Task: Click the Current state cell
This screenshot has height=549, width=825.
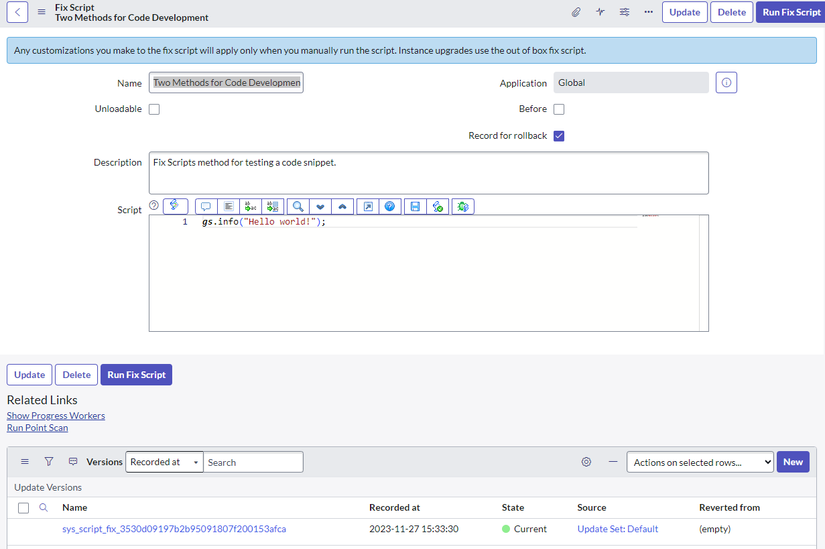Action: coord(525,529)
